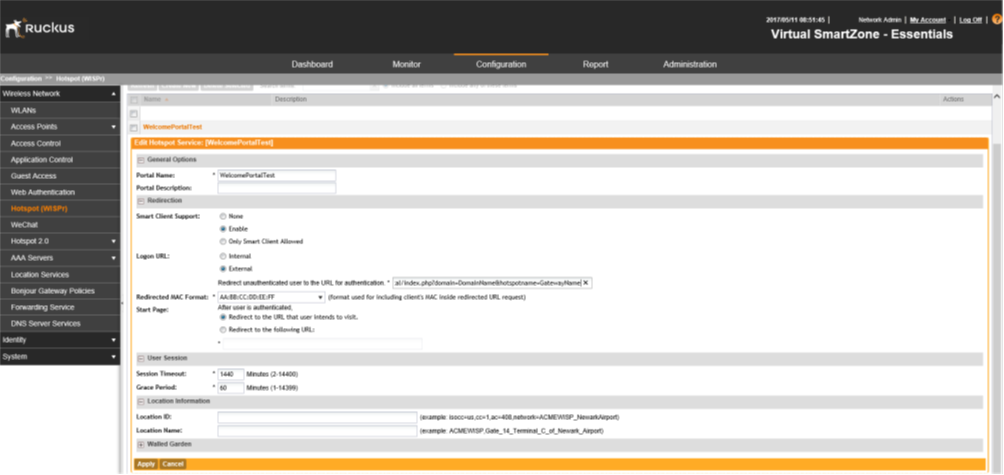The width and height of the screenshot is (1004, 475).
Task: Tick the WelcomePortalTest row checkbox
Action: 134,128
